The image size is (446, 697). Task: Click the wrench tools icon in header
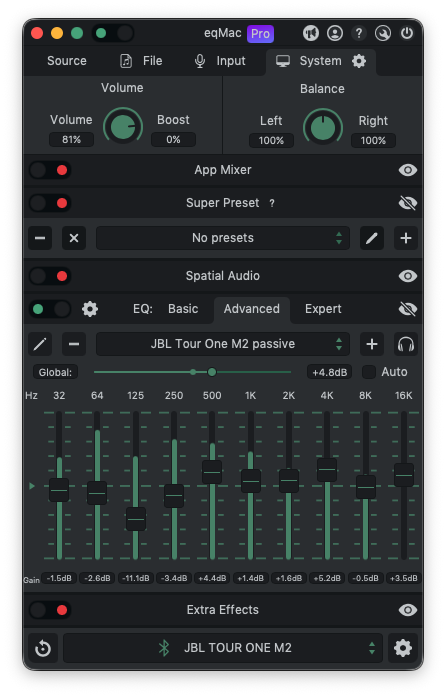tap(383, 33)
